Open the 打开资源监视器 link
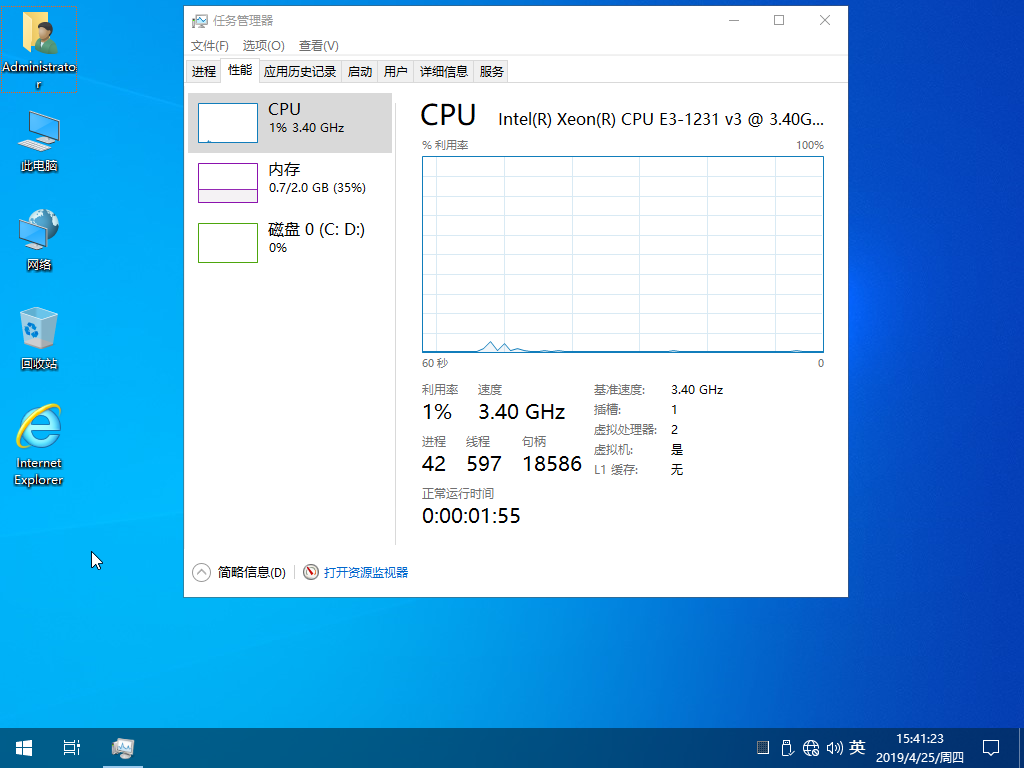 366,573
